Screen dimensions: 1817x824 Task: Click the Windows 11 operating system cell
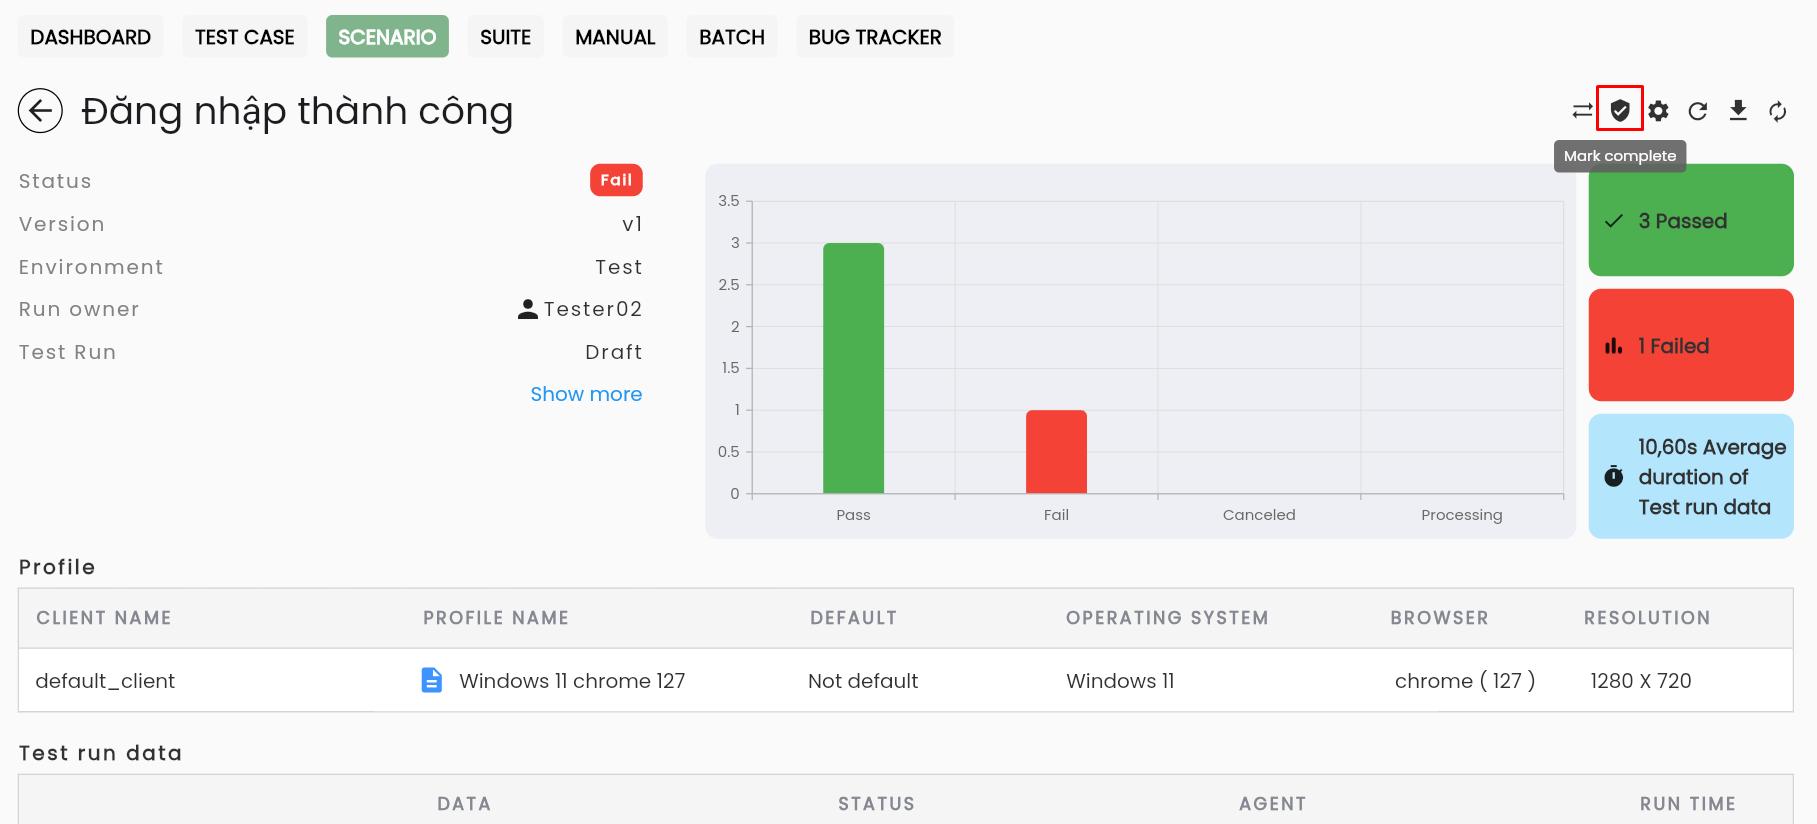pyautogui.click(x=1120, y=681)
